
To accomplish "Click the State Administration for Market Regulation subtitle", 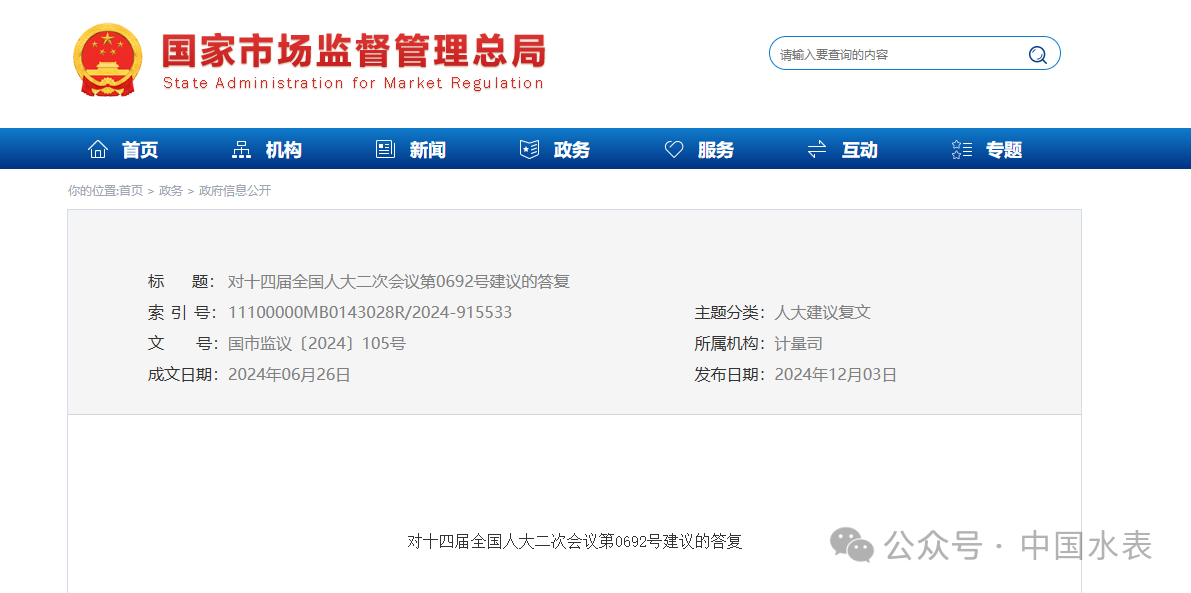I will [x=353, y=83].
